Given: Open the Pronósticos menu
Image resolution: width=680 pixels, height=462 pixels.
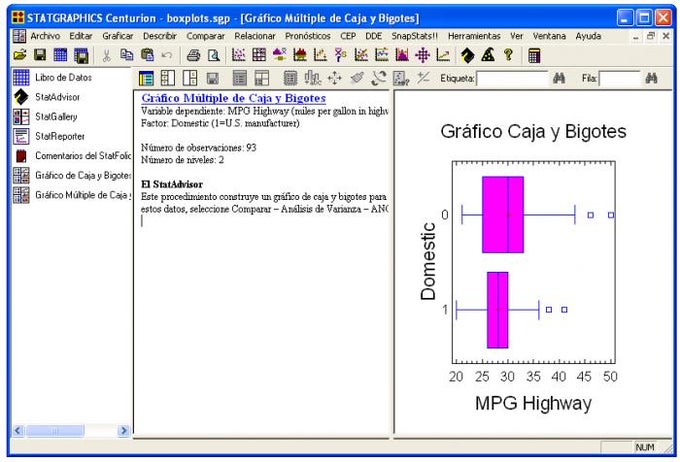Looking at the screenshot, I should [308, 36].
